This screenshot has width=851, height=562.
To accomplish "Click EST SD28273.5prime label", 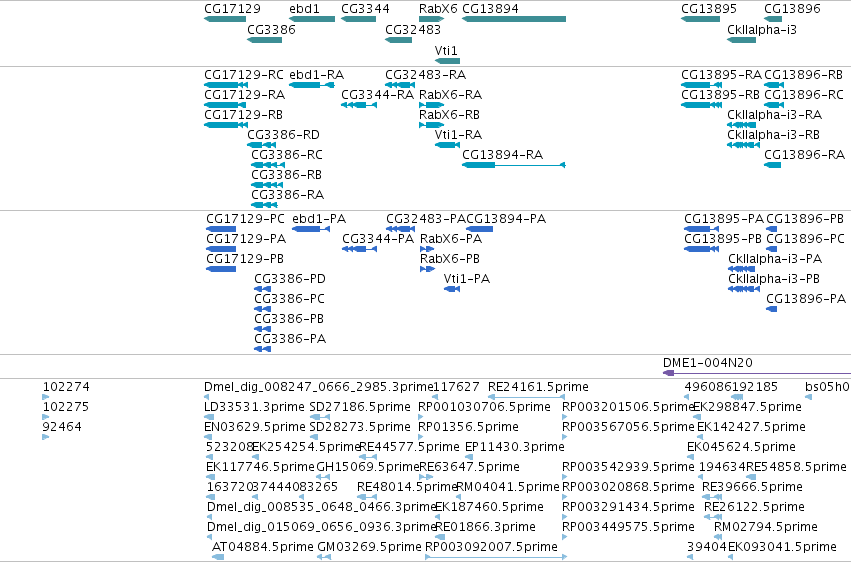I will click(x=360, y=427).
